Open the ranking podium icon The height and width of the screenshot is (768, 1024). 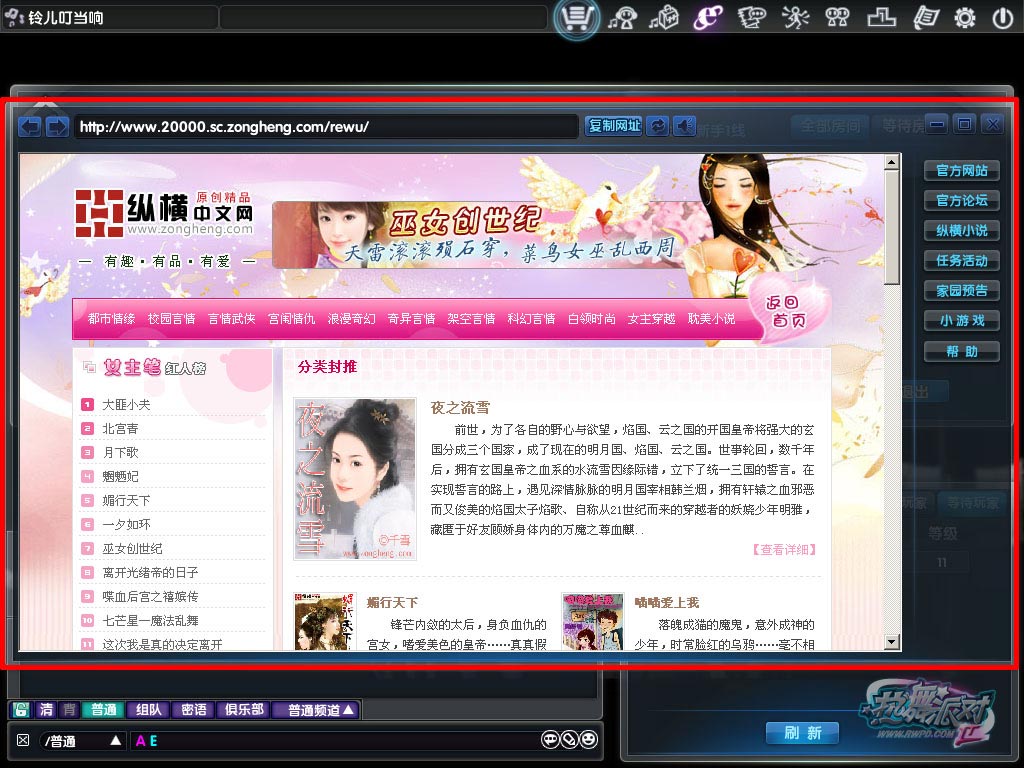click(881, 18)
